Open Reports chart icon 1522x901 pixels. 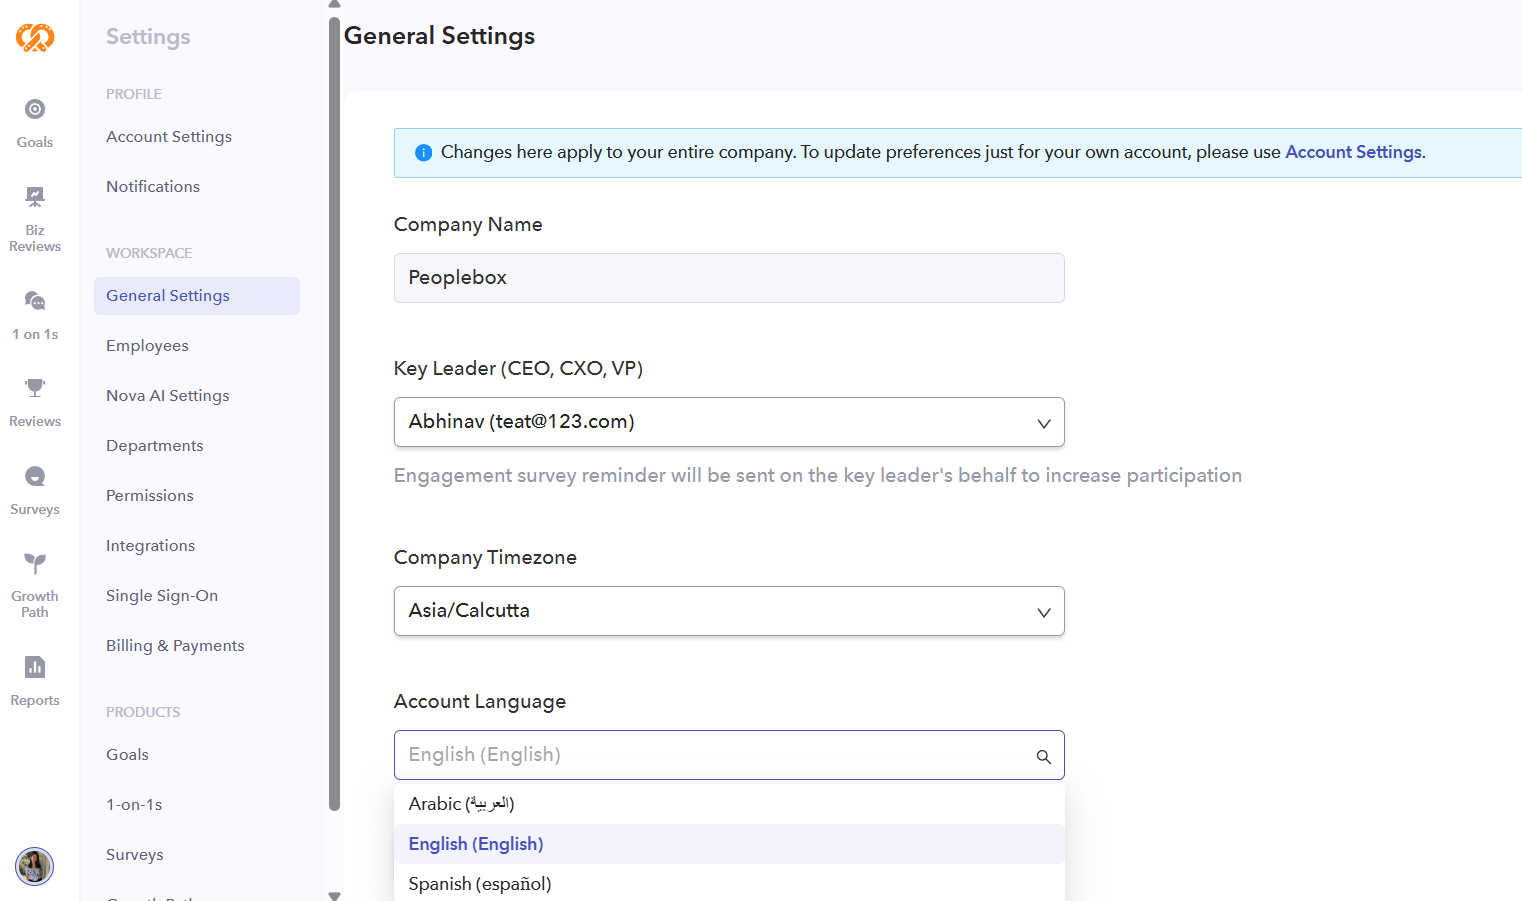(x=35, y=667)
